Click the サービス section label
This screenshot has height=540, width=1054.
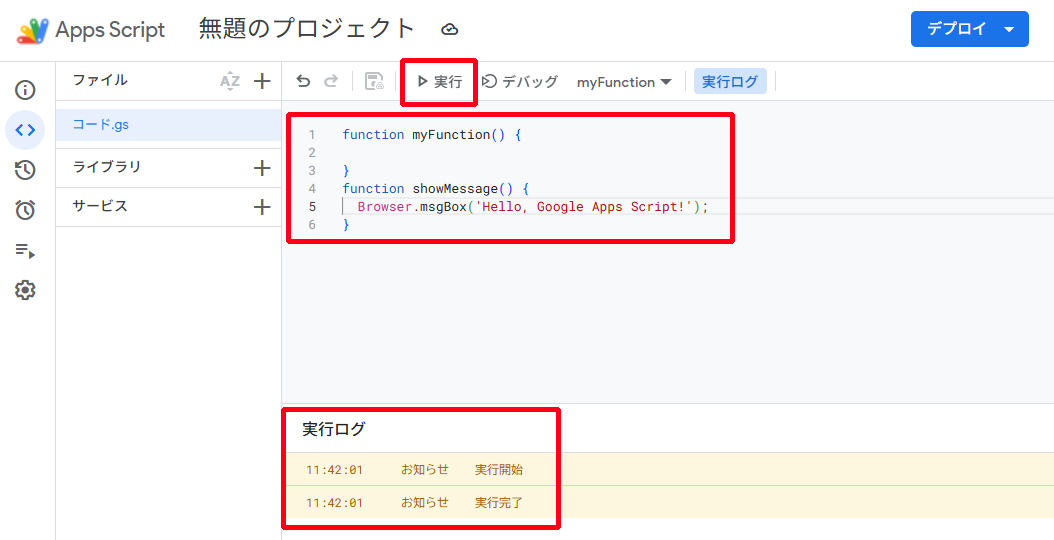click(99, 206)
